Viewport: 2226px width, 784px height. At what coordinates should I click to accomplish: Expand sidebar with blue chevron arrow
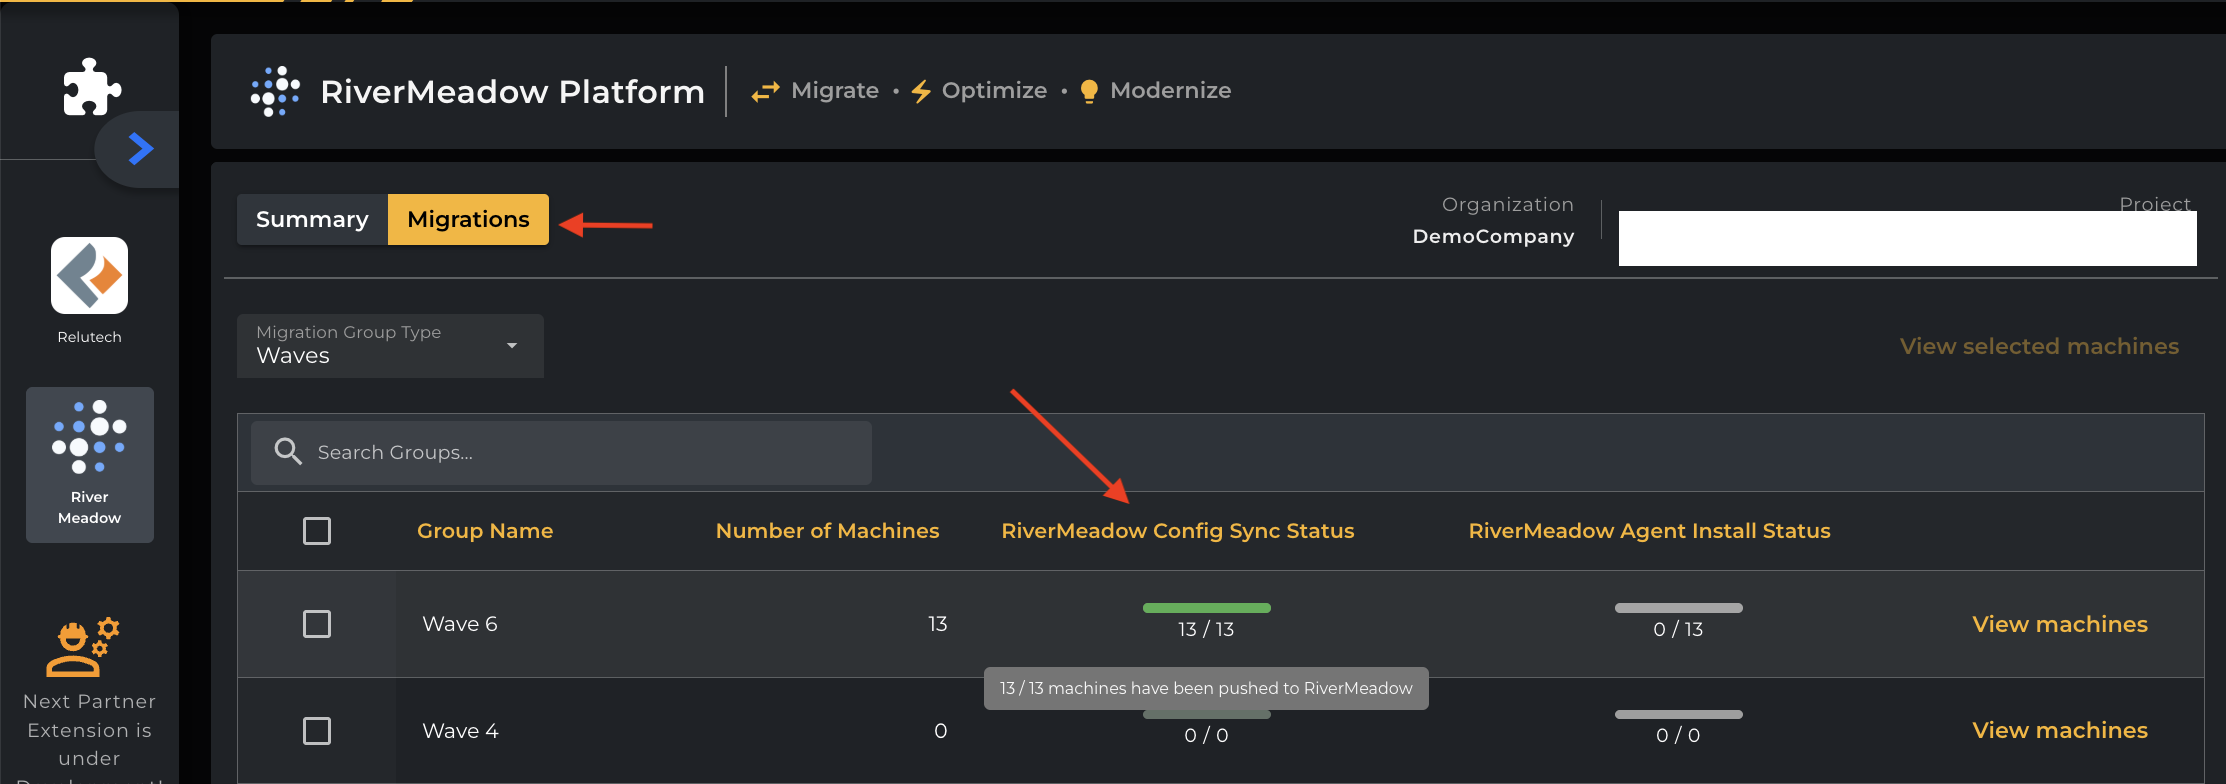click(141, 149)
